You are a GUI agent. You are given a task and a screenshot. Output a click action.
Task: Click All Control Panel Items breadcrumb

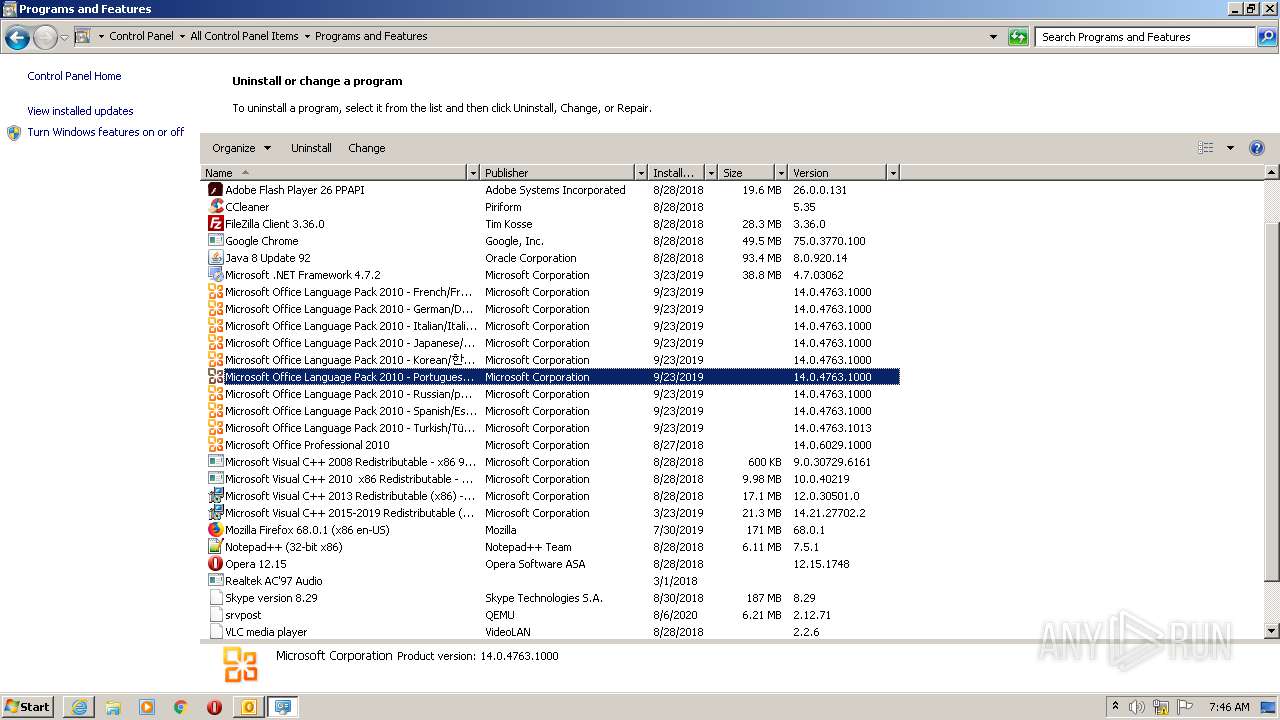(x=244, y=36)
